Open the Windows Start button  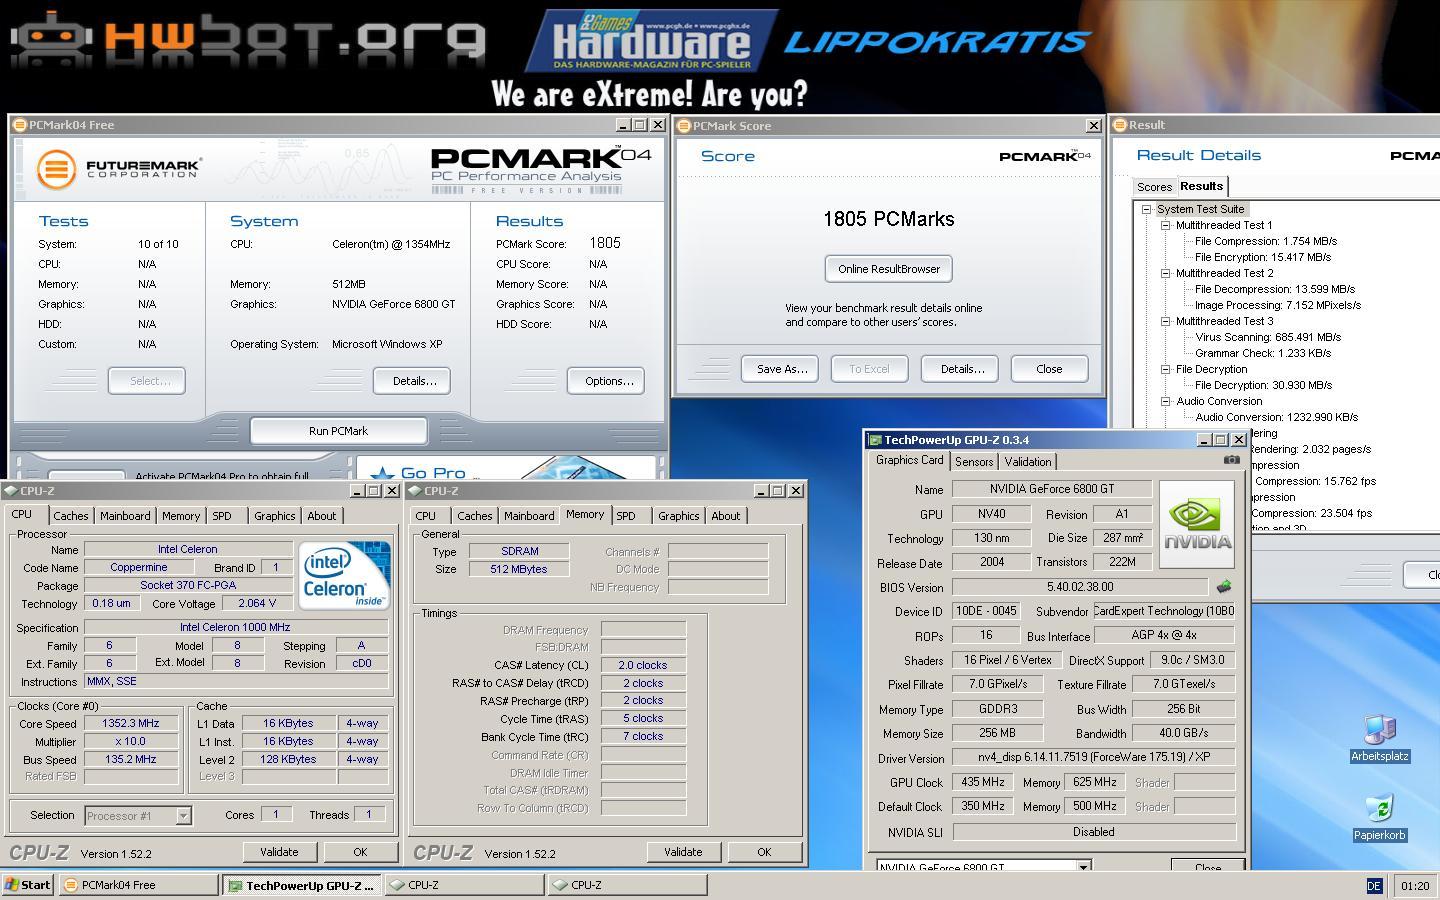tap(28, 885)
